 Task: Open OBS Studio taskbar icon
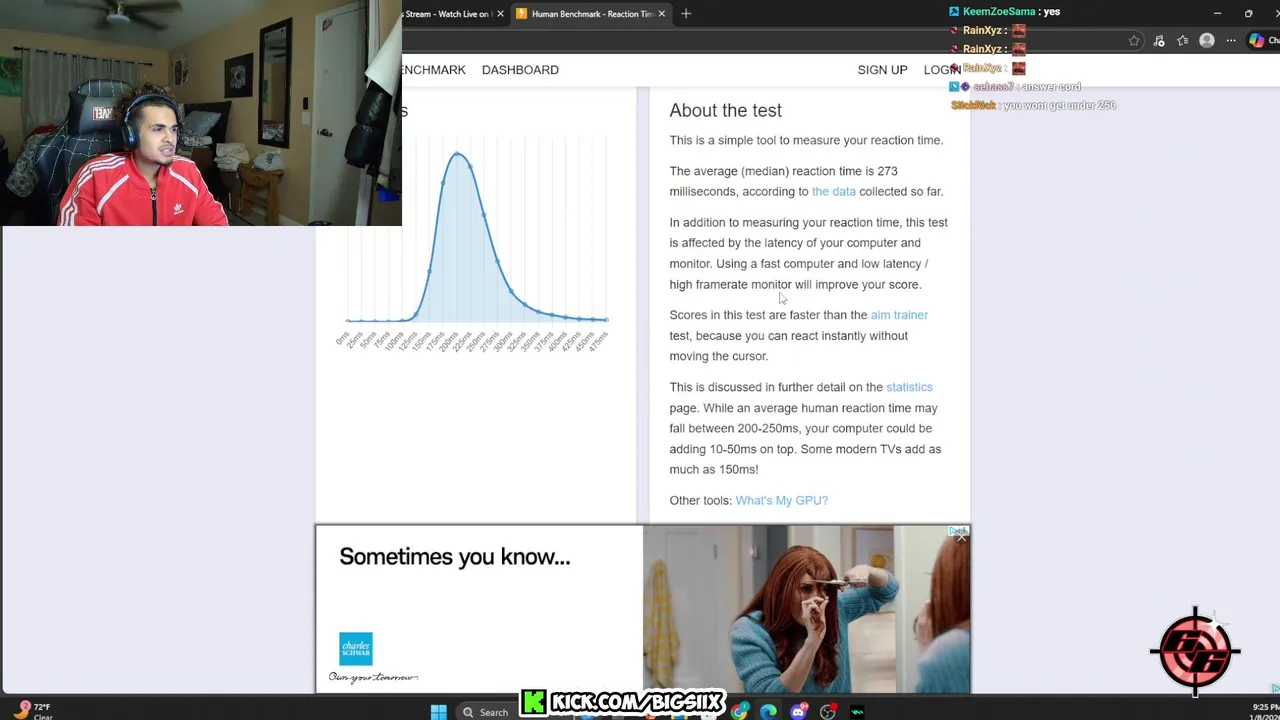pyautogui.click(x=827, y=712)
